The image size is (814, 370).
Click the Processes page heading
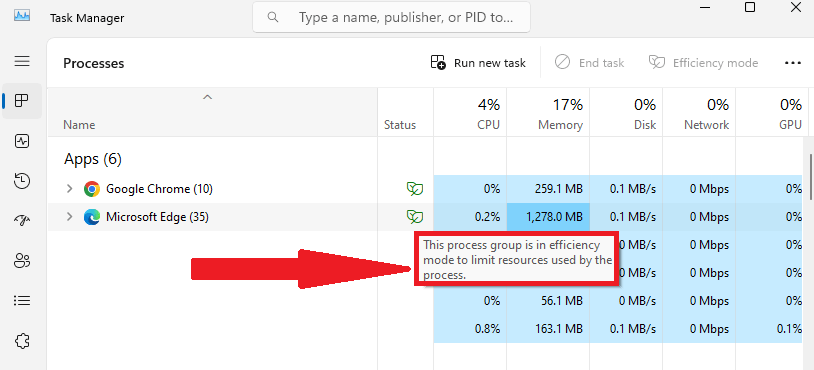[x=93, y=63]
